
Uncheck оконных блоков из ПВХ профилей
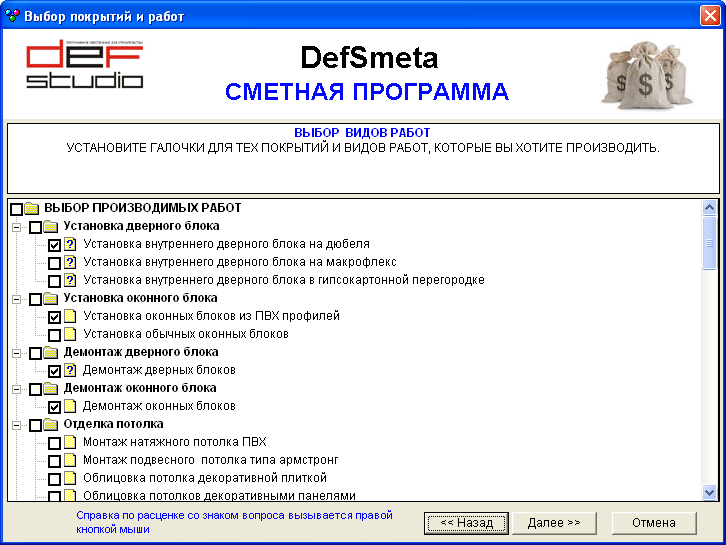pyautogui.click(x=55, y=317)
